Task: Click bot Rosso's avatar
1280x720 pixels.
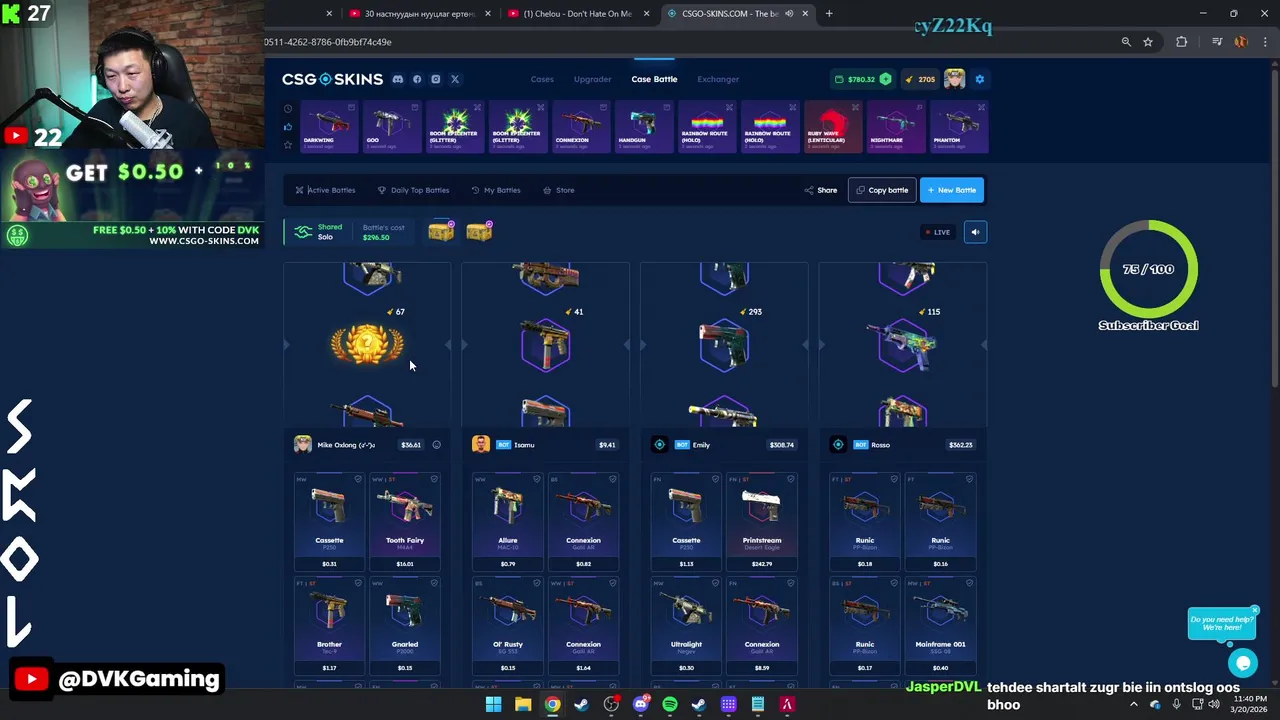Action: (x=838, y=445)
